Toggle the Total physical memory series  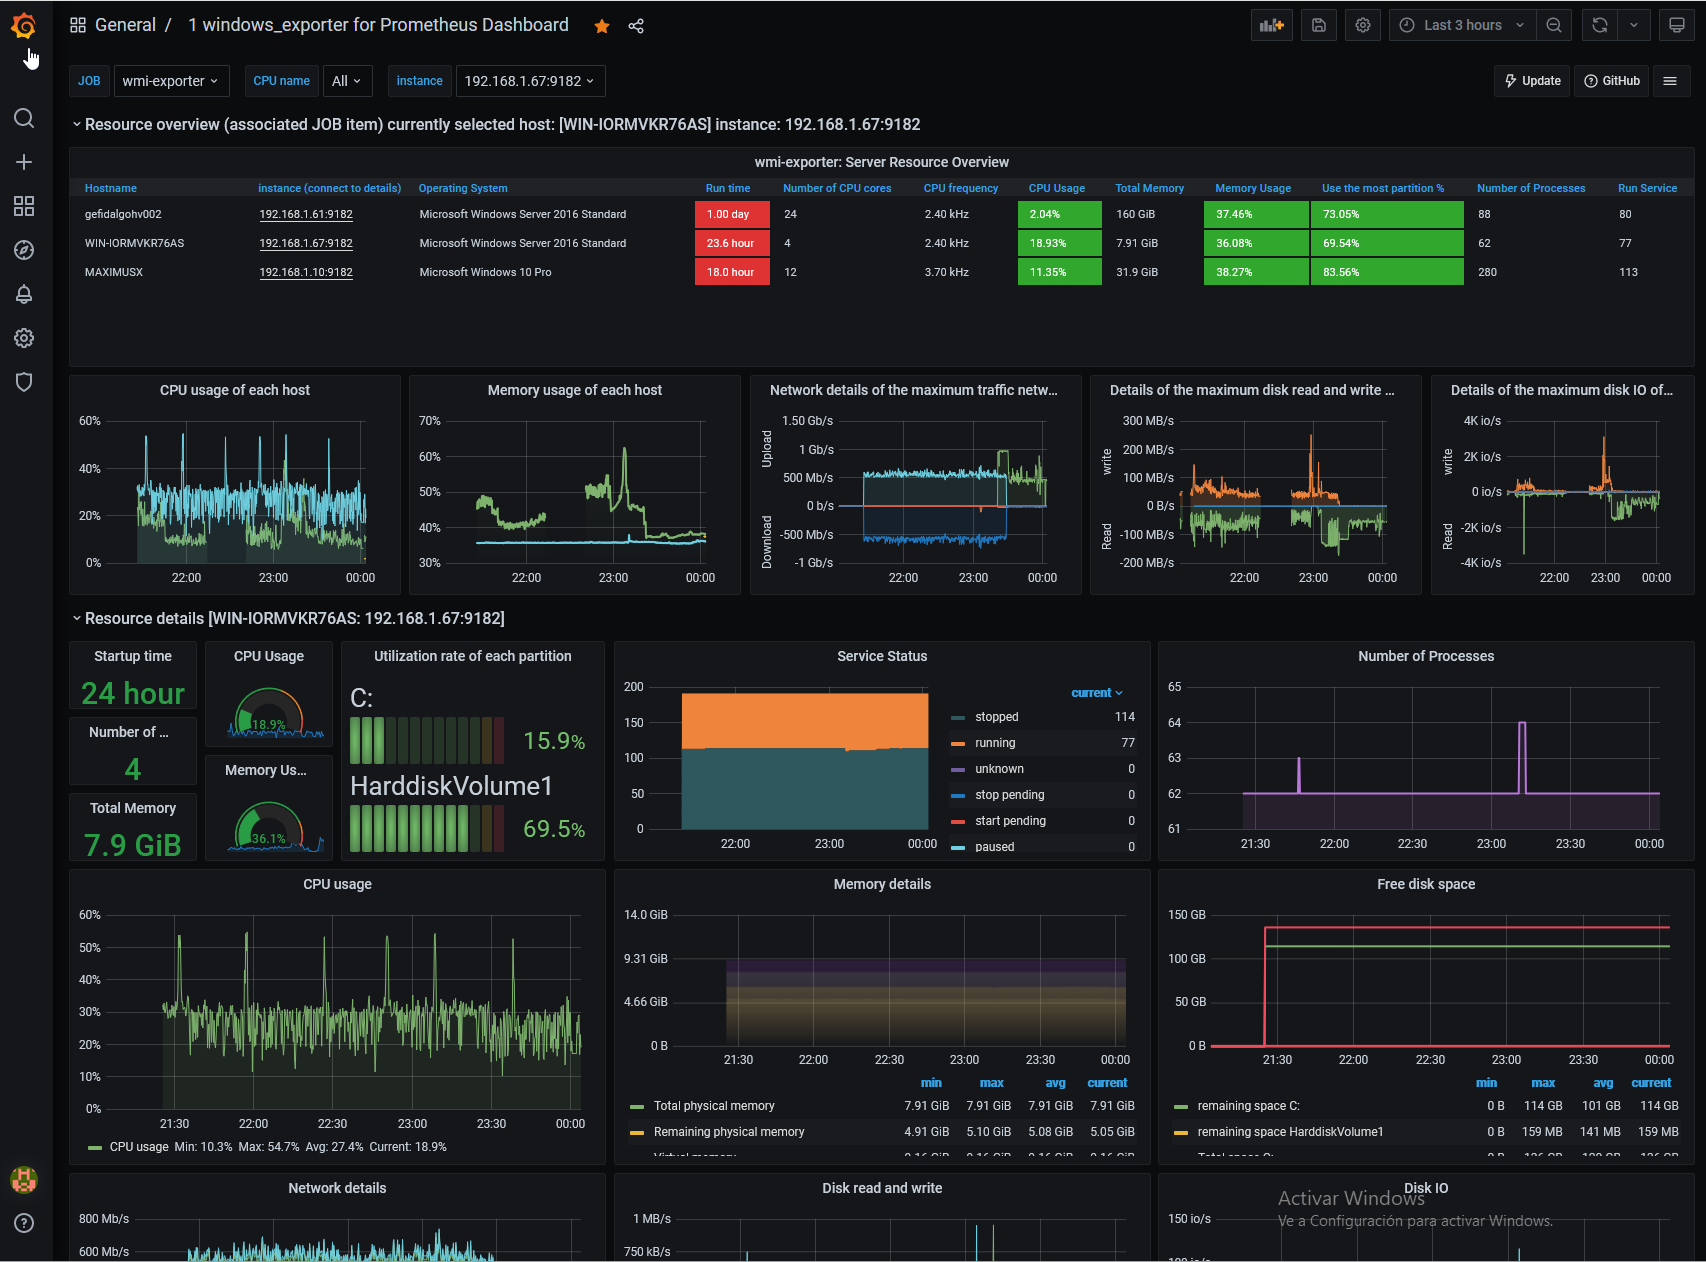(714, 1106)
